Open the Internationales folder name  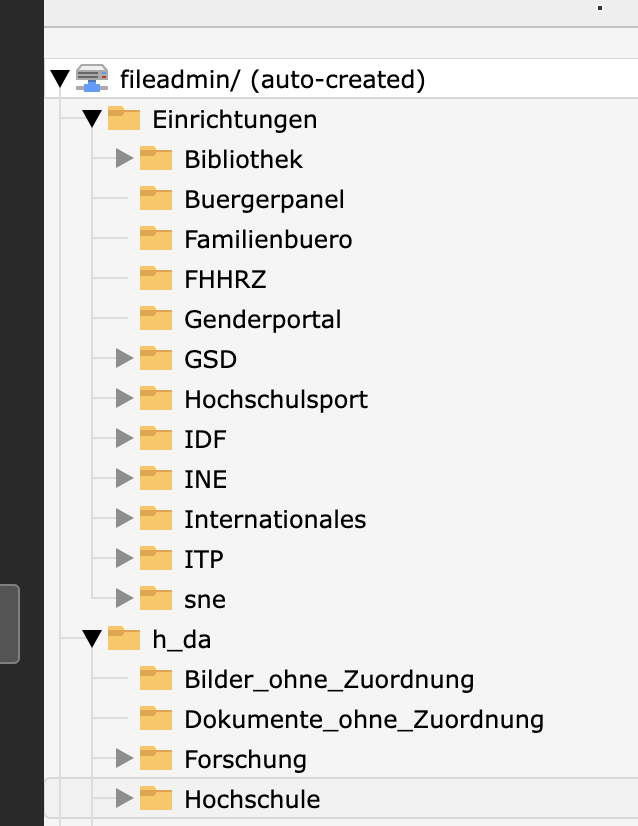[275, 519]
